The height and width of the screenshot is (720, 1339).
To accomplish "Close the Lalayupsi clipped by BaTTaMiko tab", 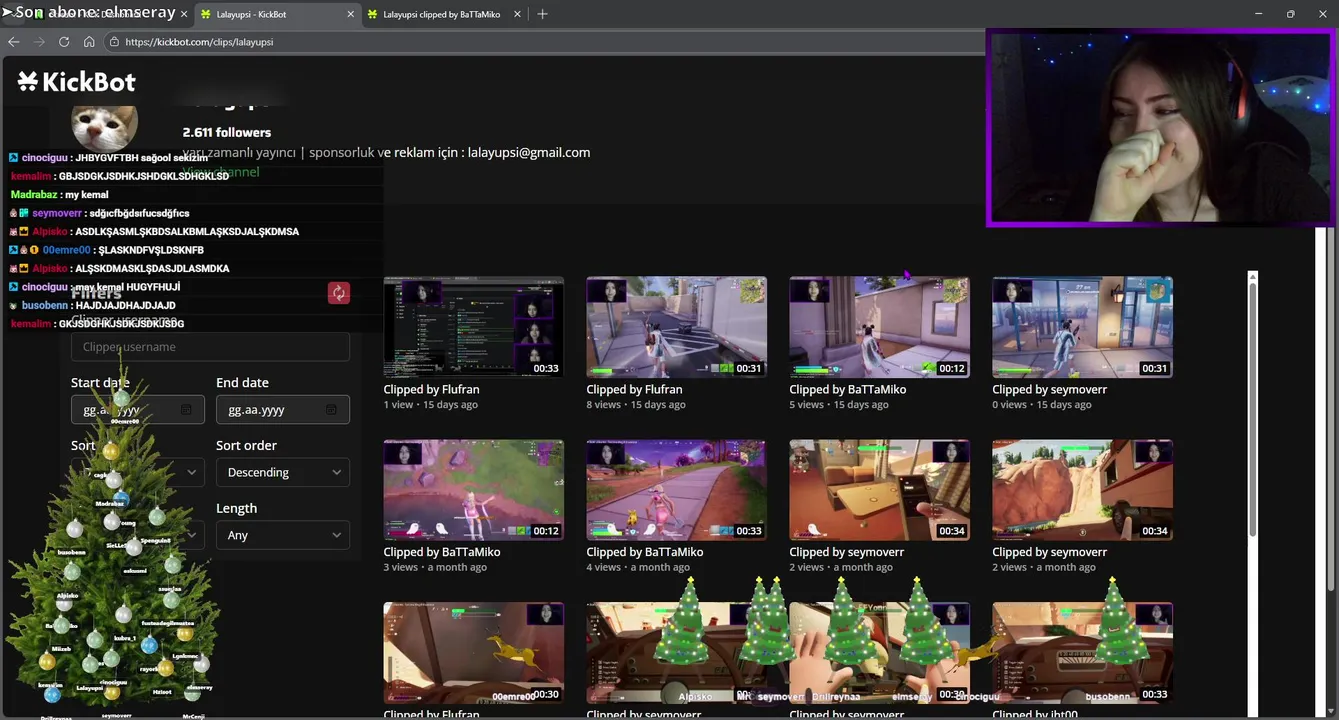I will (x=516, y=14).
